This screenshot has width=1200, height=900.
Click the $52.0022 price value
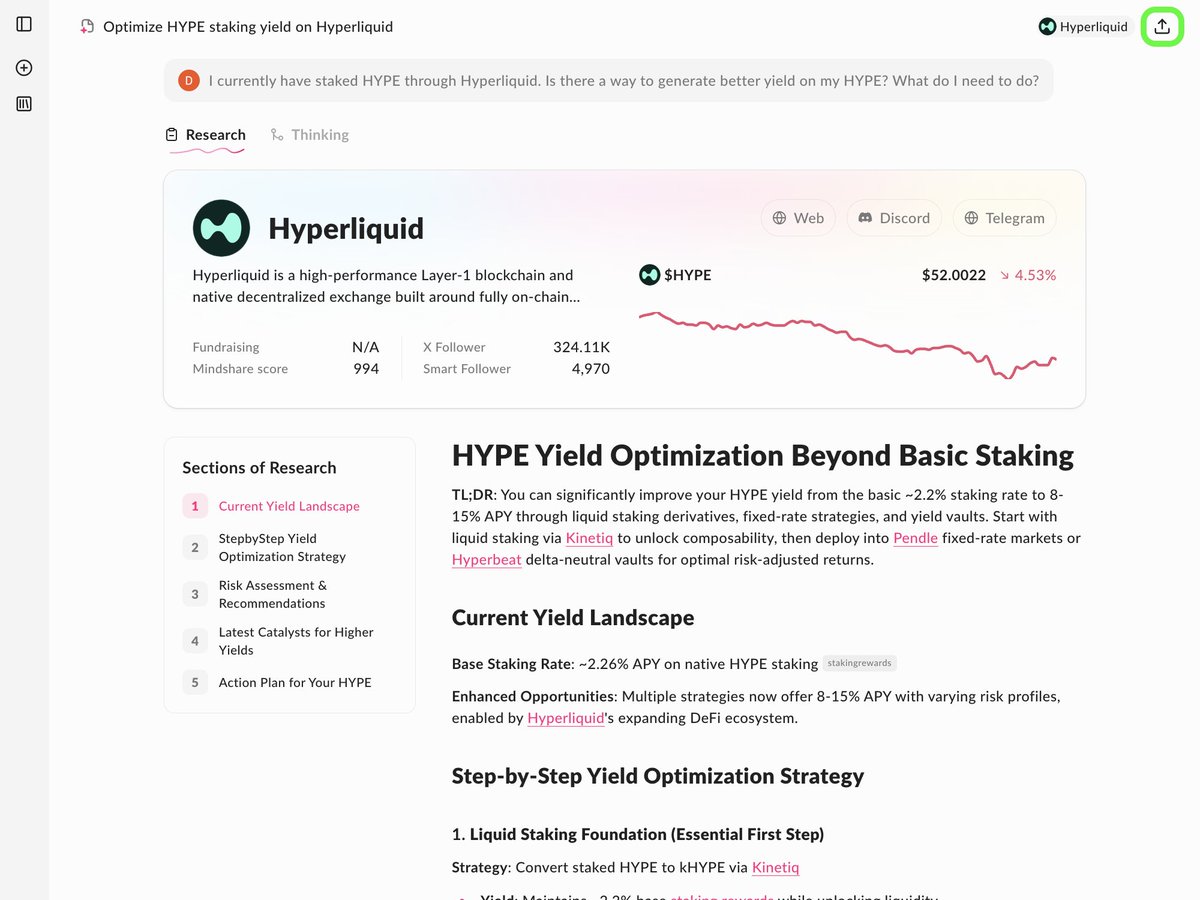coord(954,275)
